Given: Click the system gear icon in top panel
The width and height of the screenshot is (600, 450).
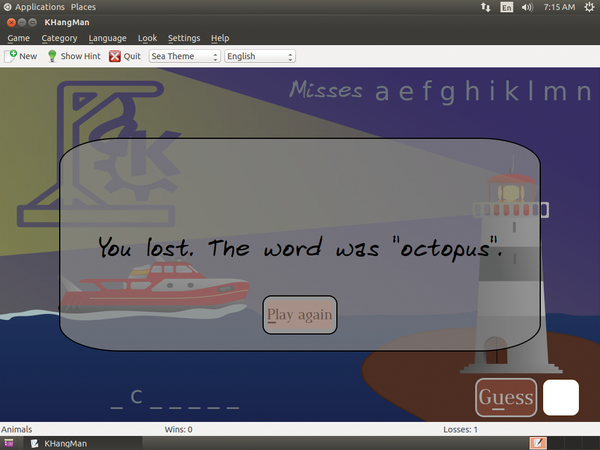Looking at the screenshot, I should click(x=589, y=7).
